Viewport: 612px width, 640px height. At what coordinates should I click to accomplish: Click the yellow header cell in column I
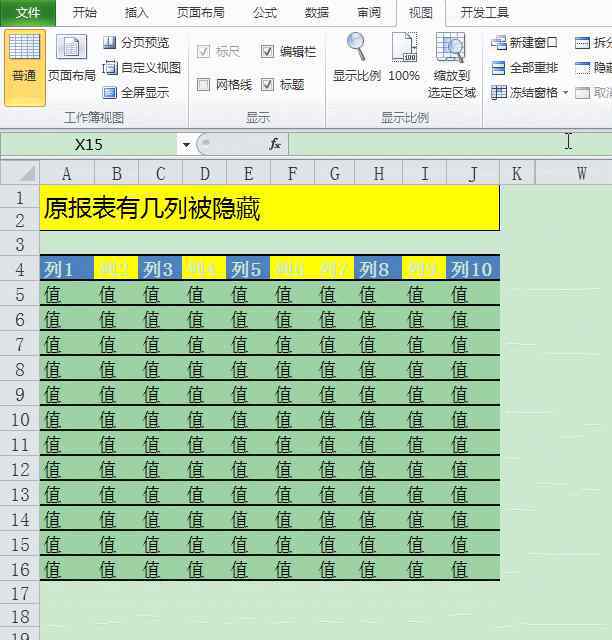coord(424,269)
